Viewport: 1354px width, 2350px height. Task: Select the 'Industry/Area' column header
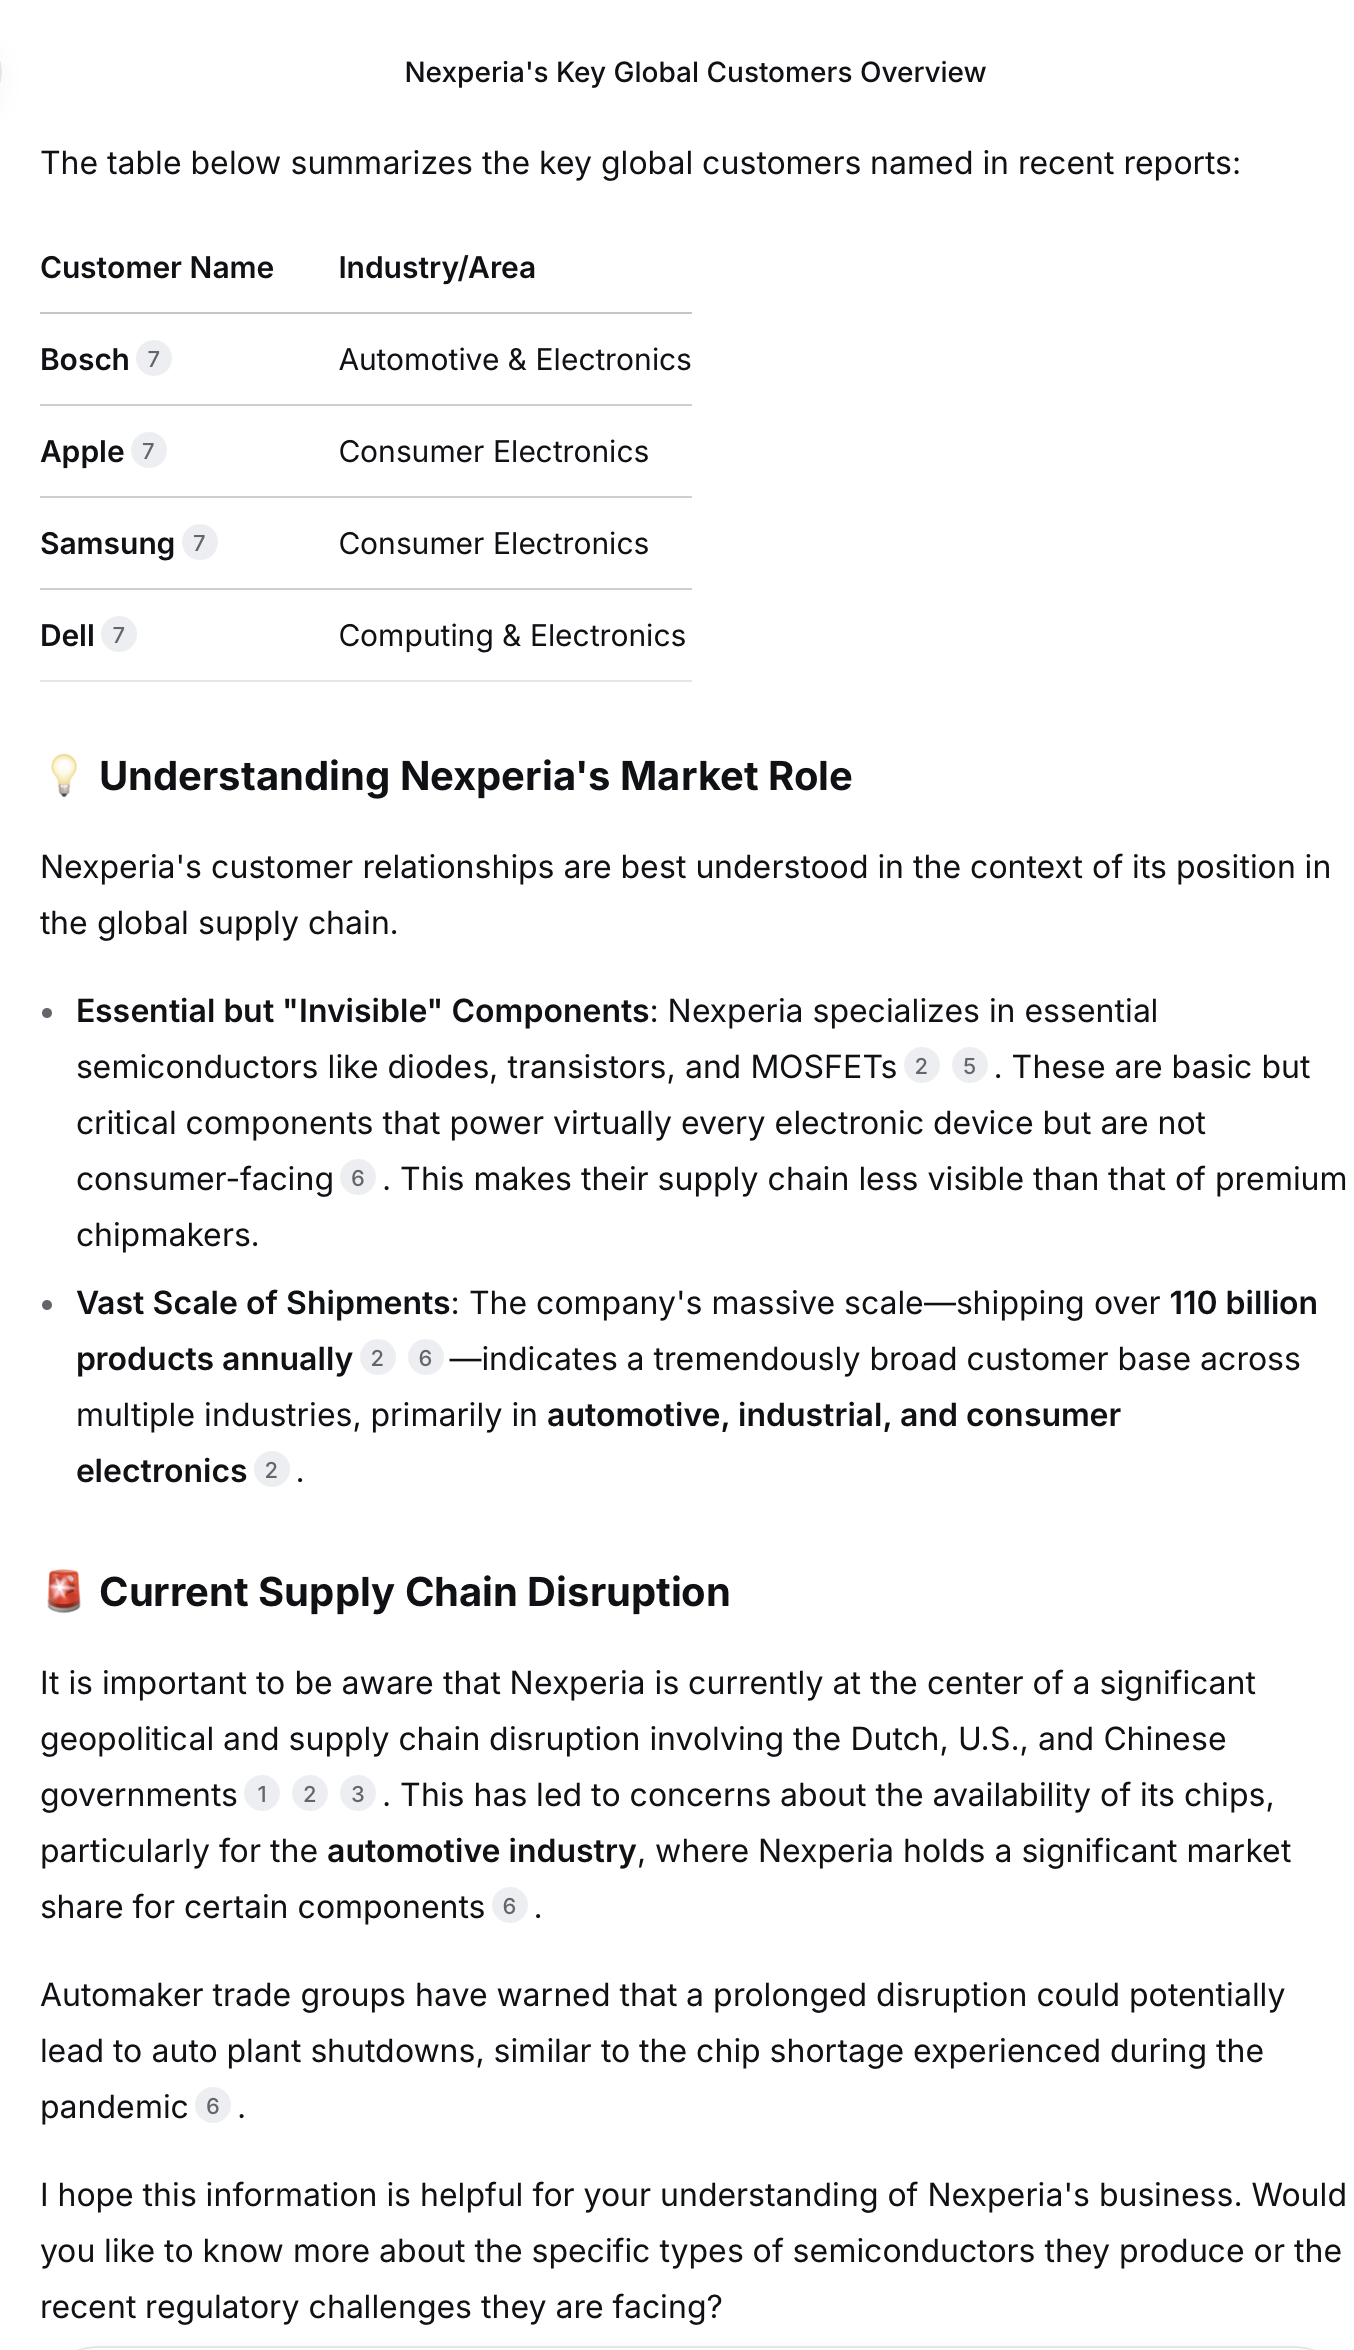pos(437,268)
